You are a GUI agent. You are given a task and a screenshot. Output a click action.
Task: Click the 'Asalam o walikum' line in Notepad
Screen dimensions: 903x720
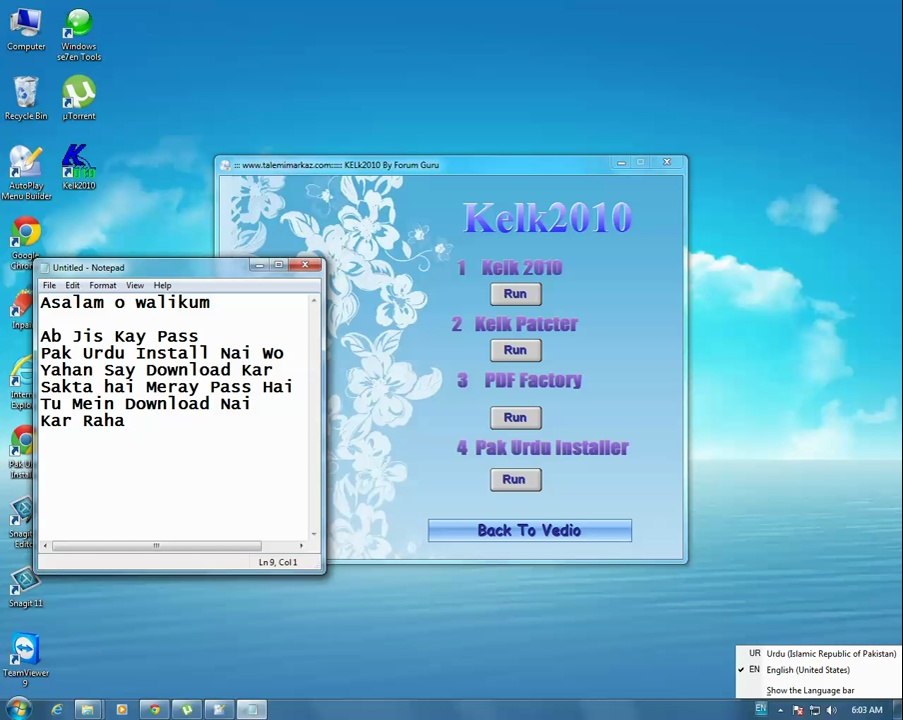(x=125, y=302)
